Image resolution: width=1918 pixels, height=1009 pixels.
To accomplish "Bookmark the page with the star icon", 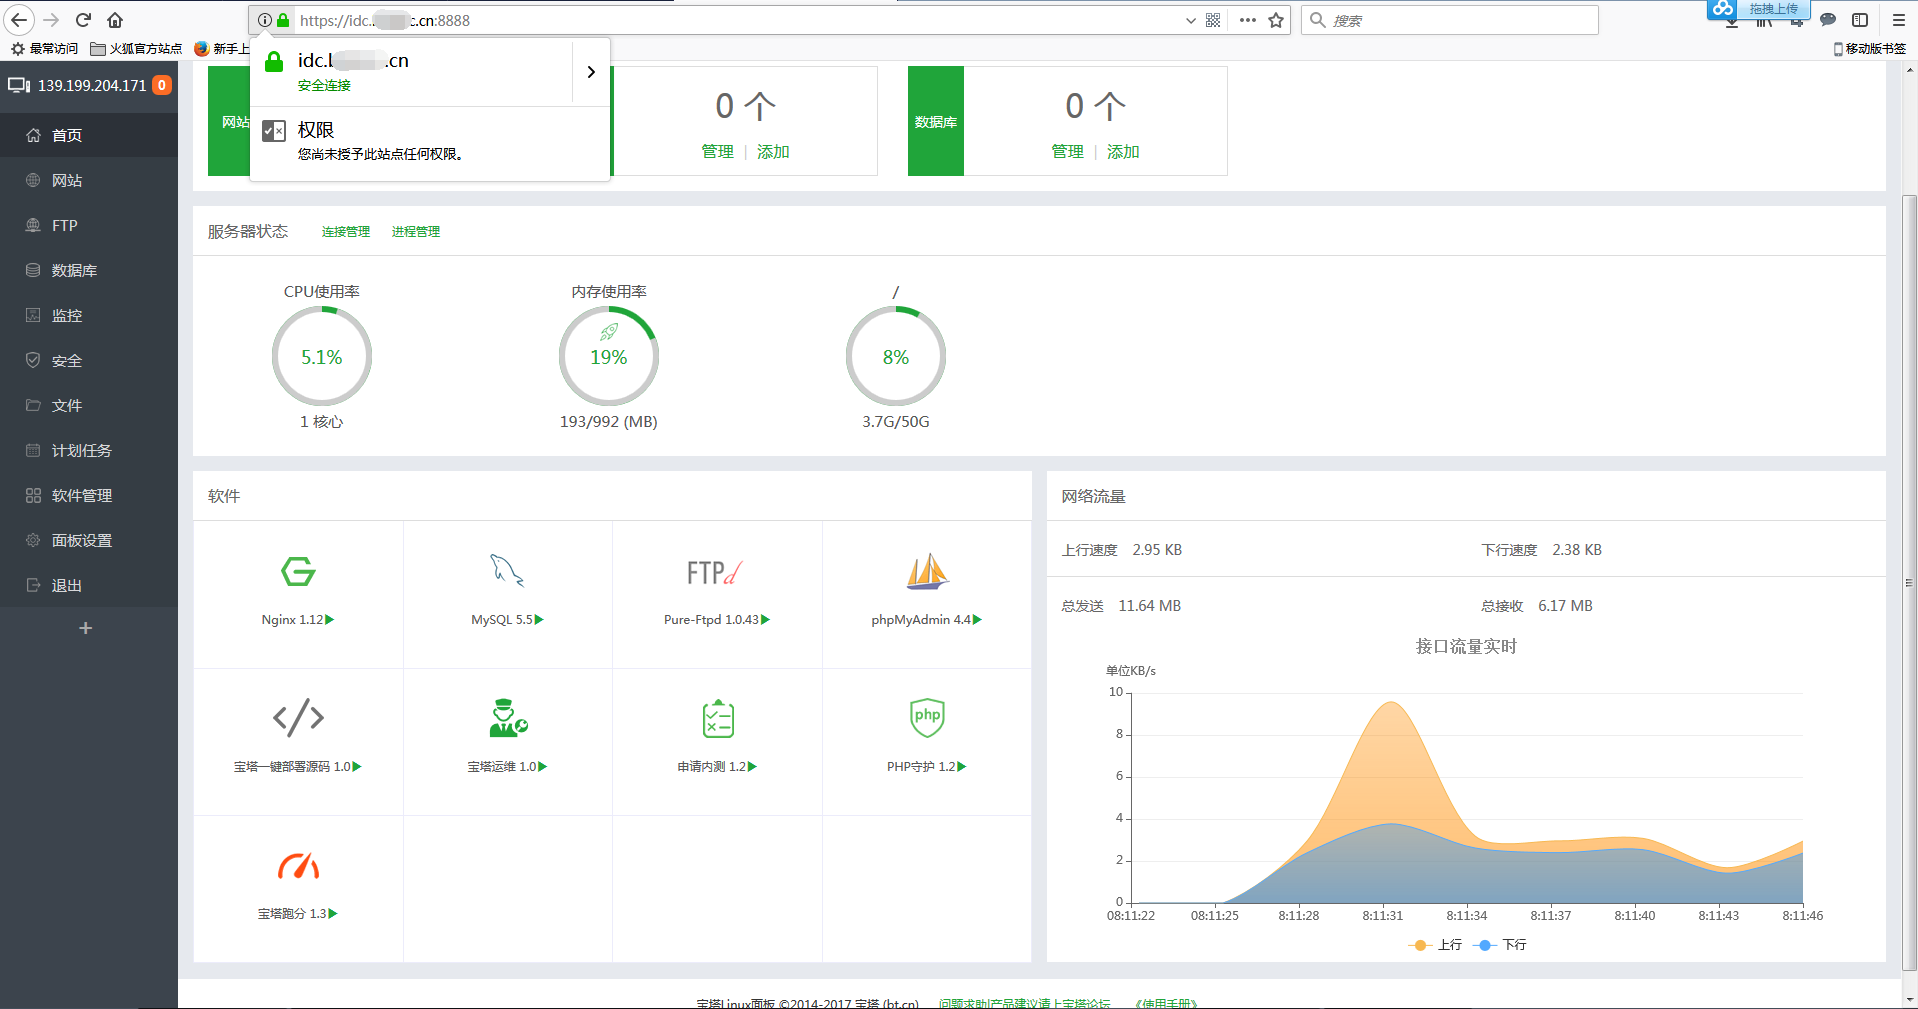I will (1276, 20).
